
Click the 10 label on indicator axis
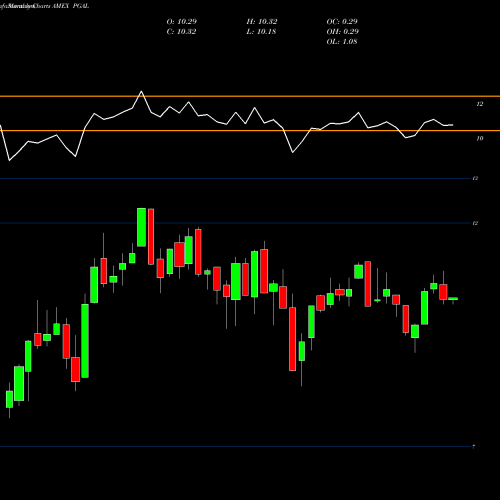(x=480, y=138)
